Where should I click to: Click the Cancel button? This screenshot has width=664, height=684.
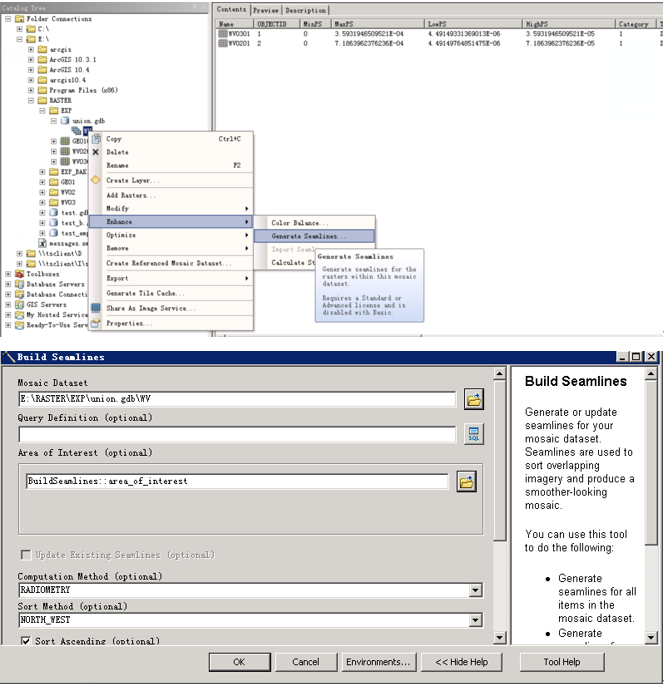pos(306,662)
